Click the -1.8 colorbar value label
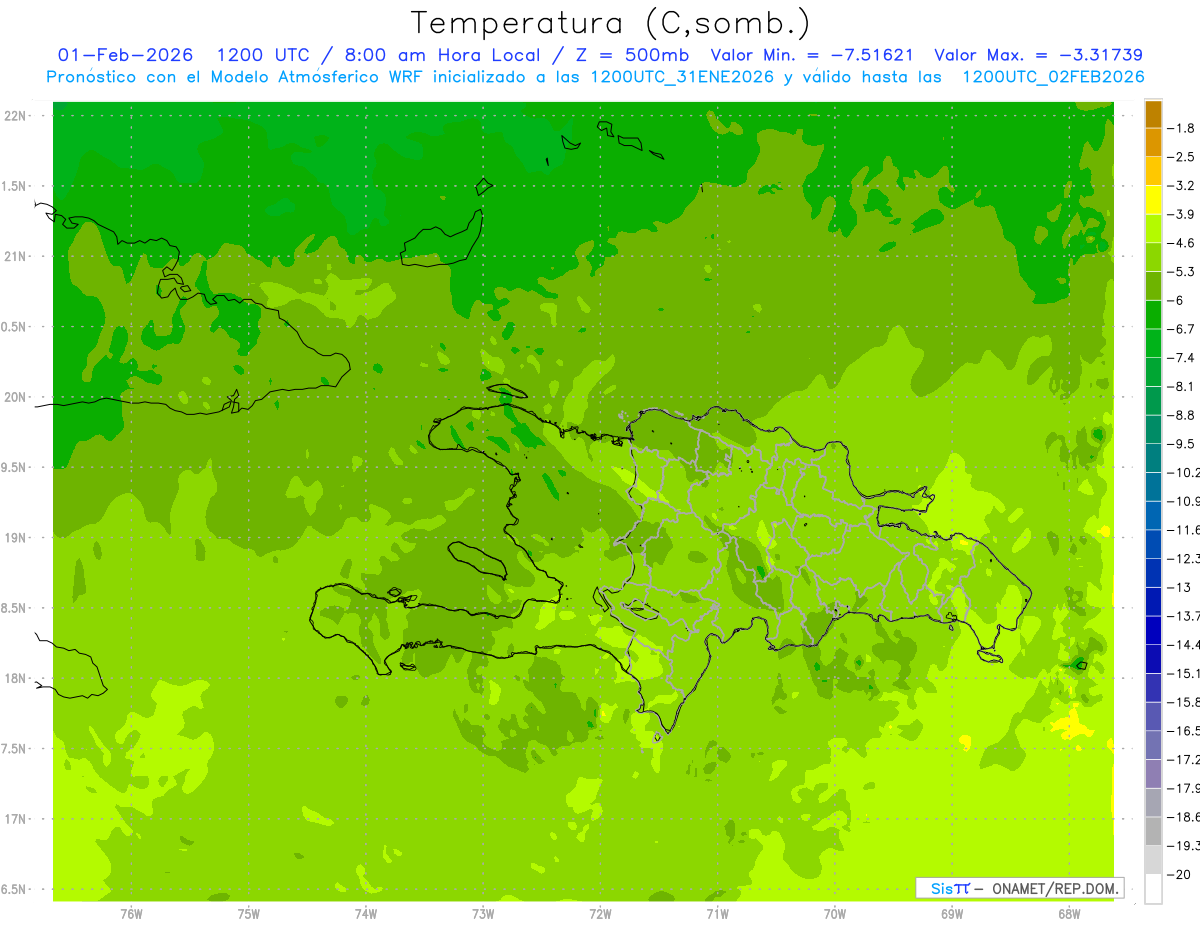The image size is (1200, 927). tap(1182, 128)
